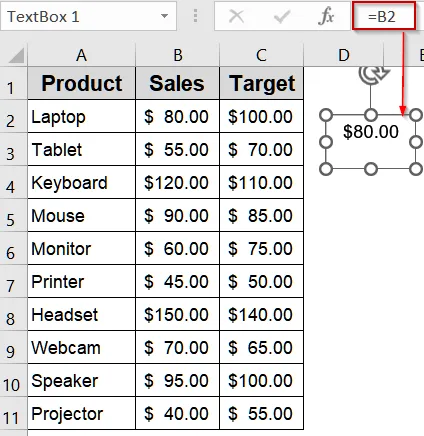Viewport: 424px width, 436px height.
Task: Click the formula bar resize dots handle
Action: click(195, 16)
